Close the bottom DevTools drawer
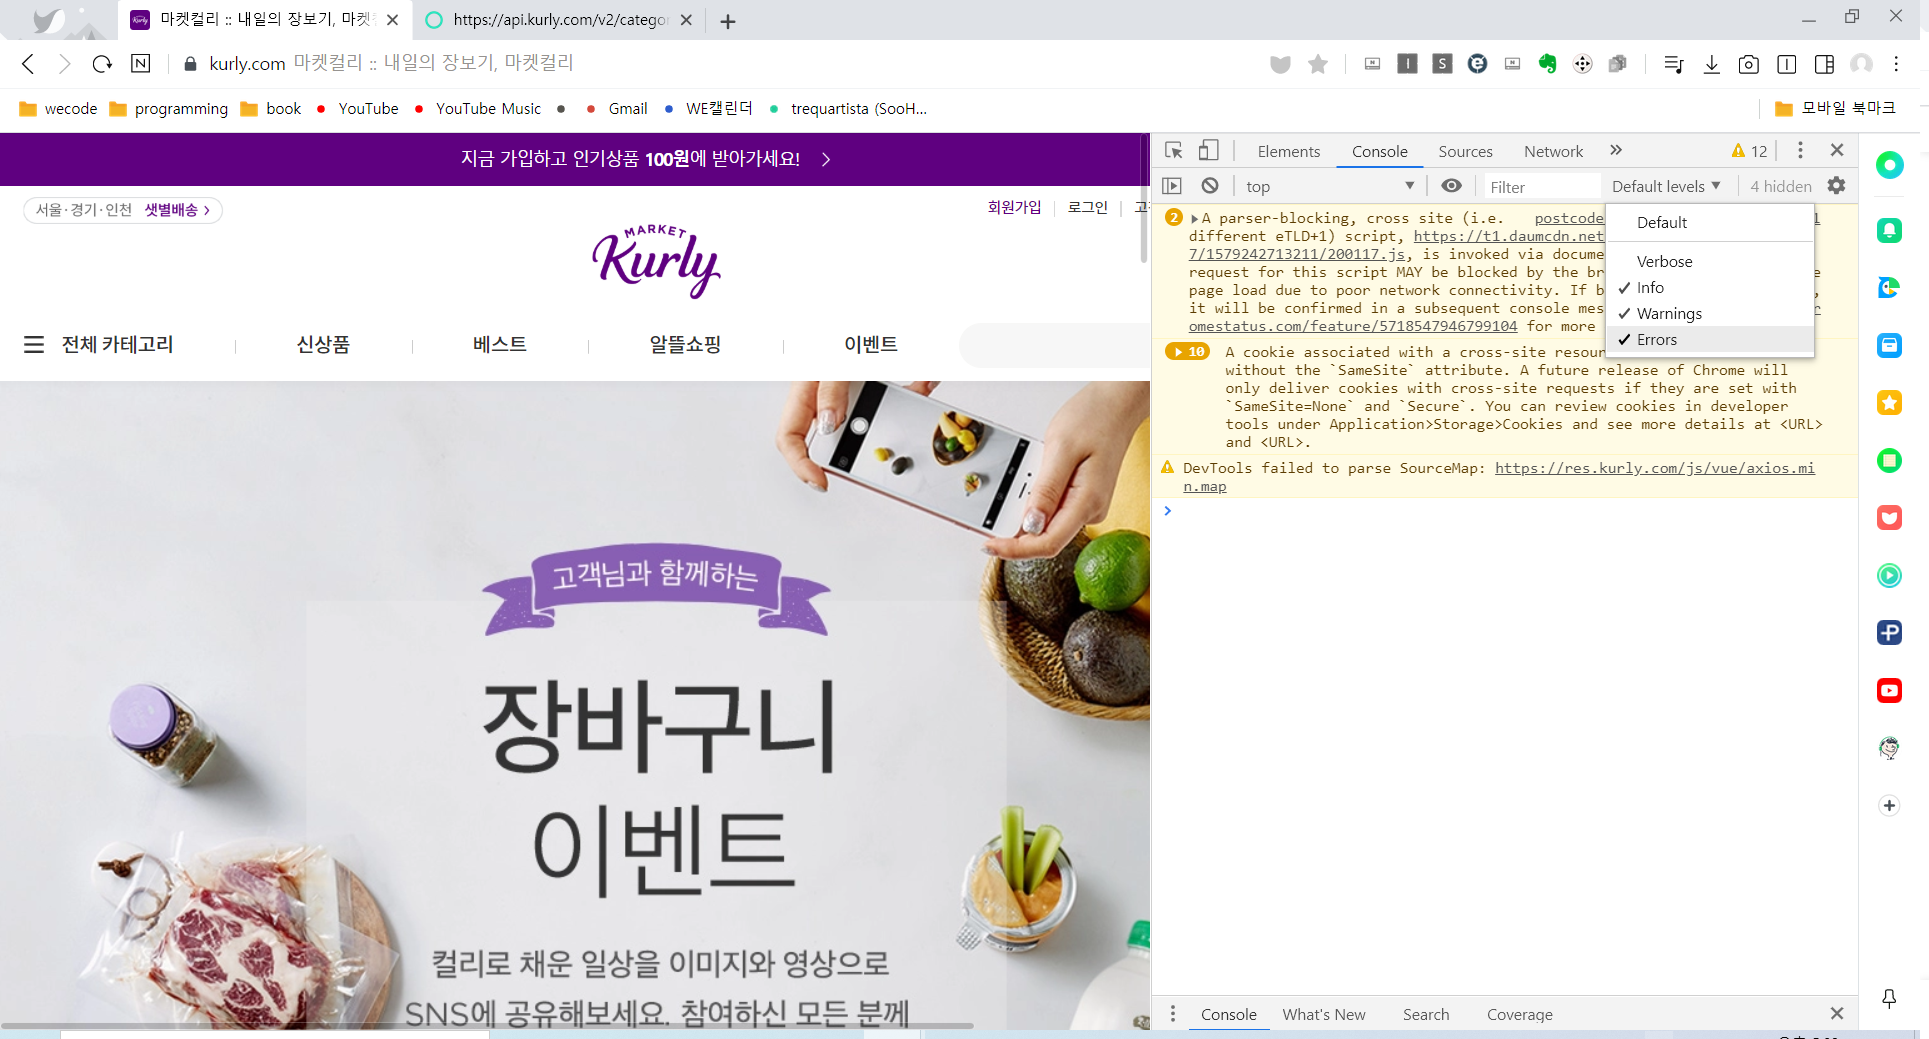Viewport: 1929px width, 1039px height. pyautogui.click(x=1837, y=1013)
